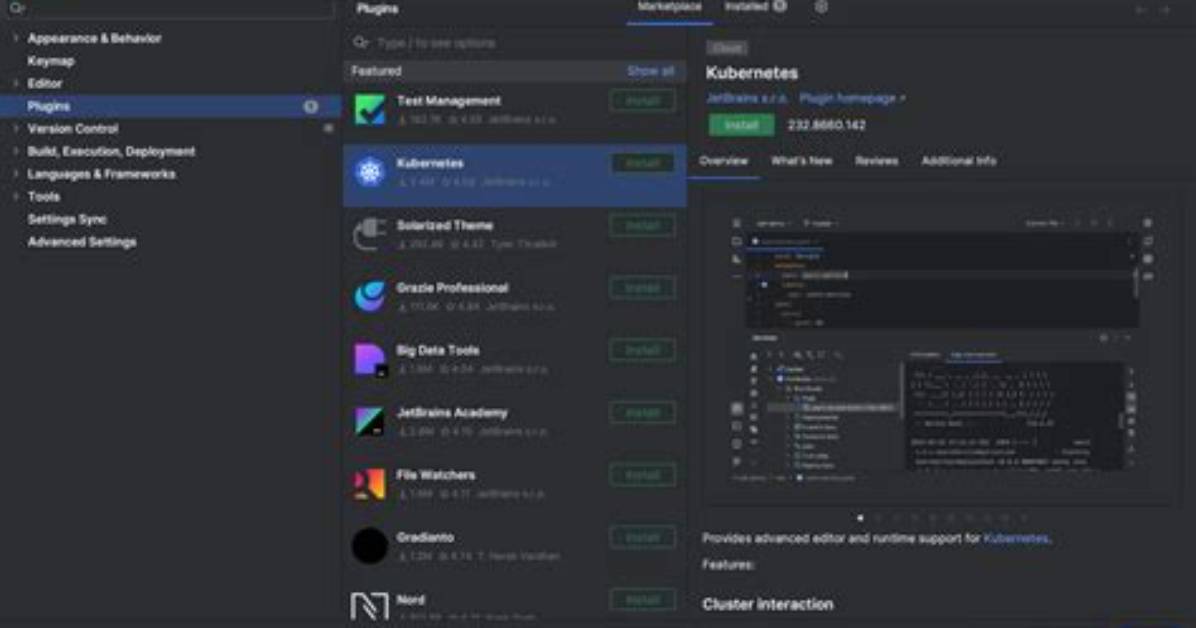Expand the Tools settings group
Image resolution: width=1196 pixels, height=628 pixels.
[16, 196]
